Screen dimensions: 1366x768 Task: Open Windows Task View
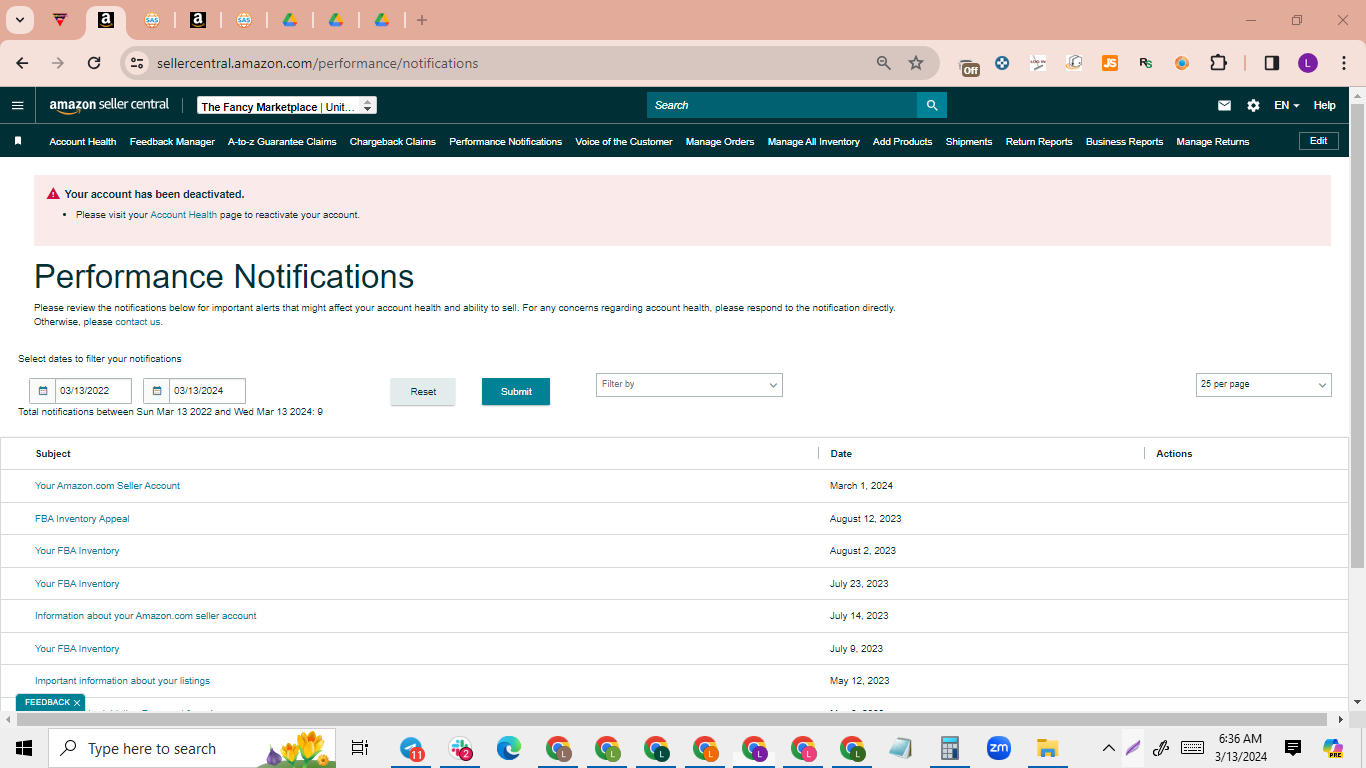360,748
